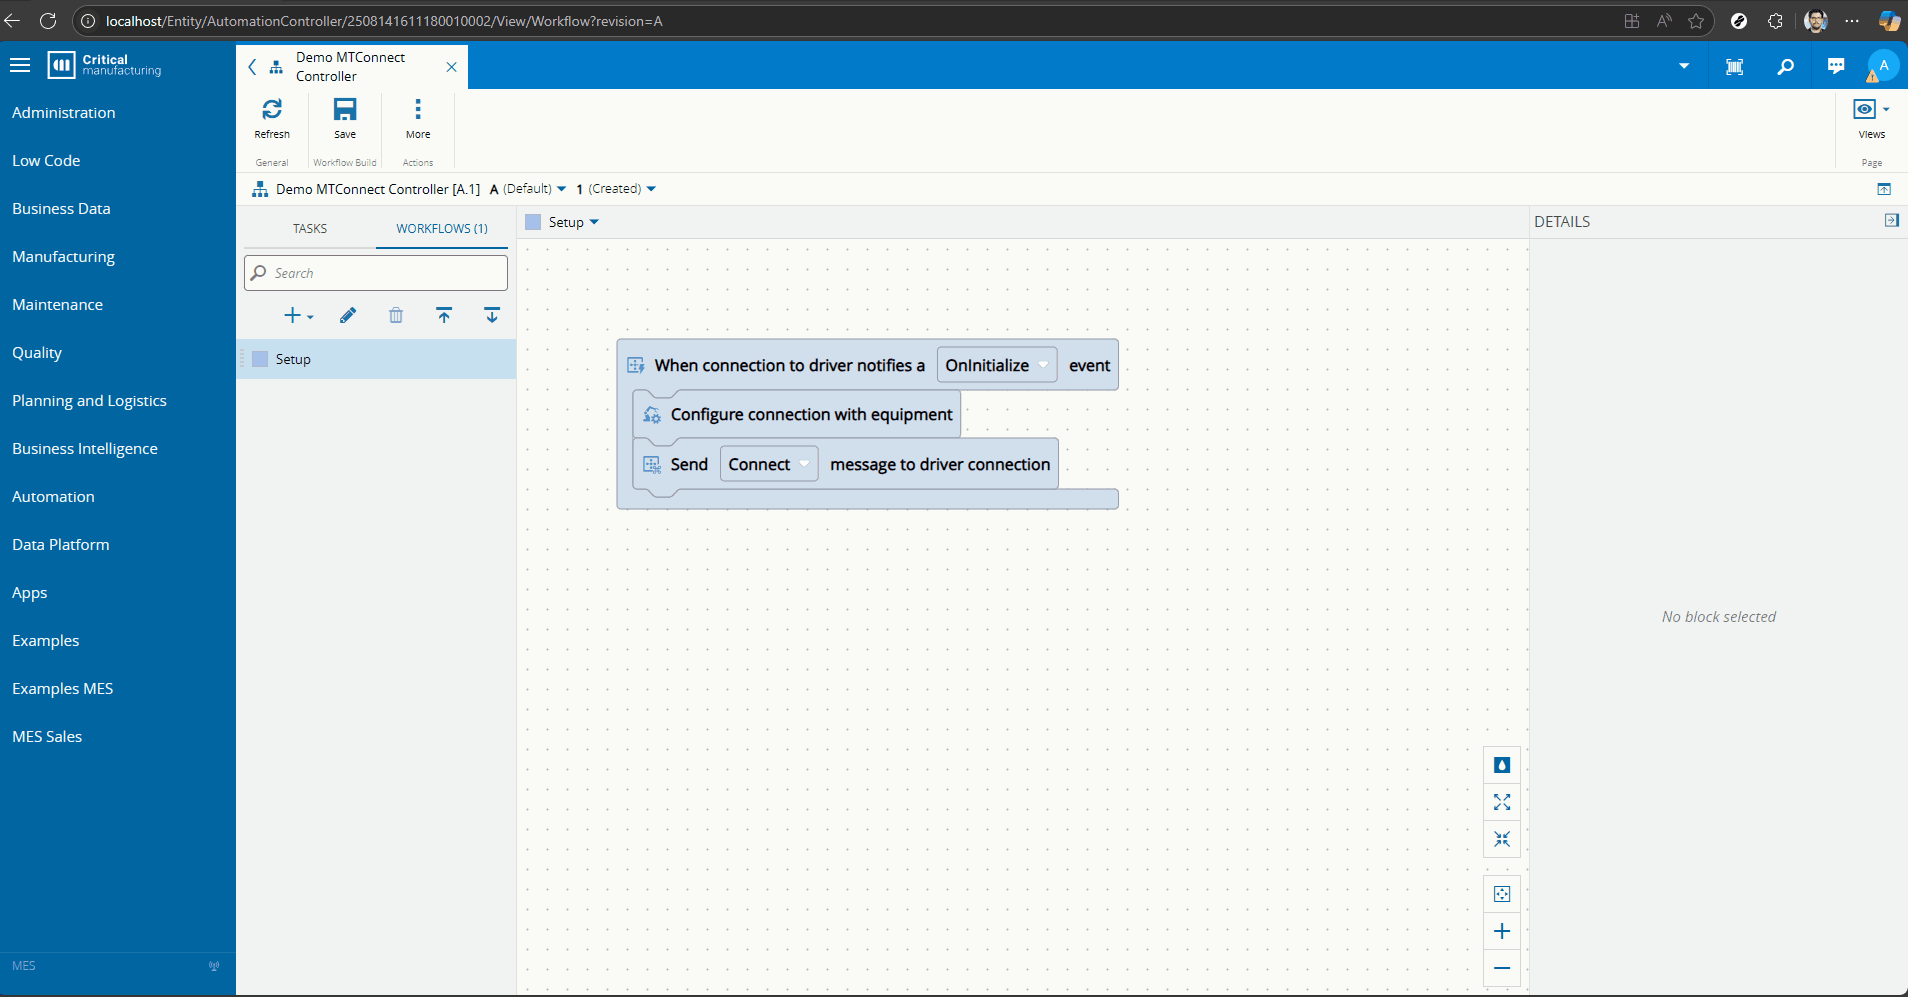1908x997 pixels.
Task: Open MES Sales in sidebar
Action: (47, 737)
